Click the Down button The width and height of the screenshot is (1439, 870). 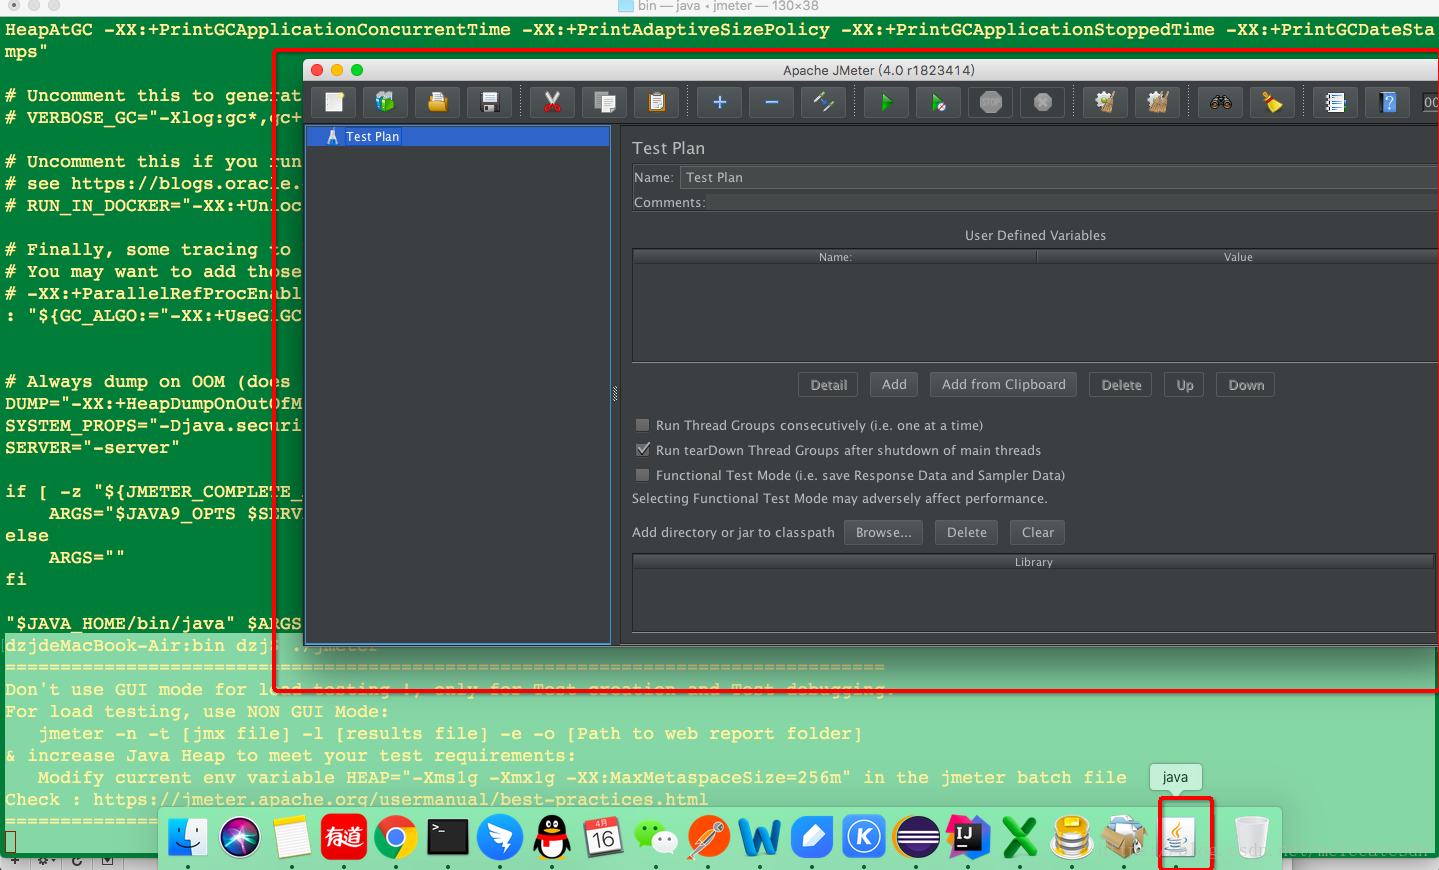pos(1246,385)
